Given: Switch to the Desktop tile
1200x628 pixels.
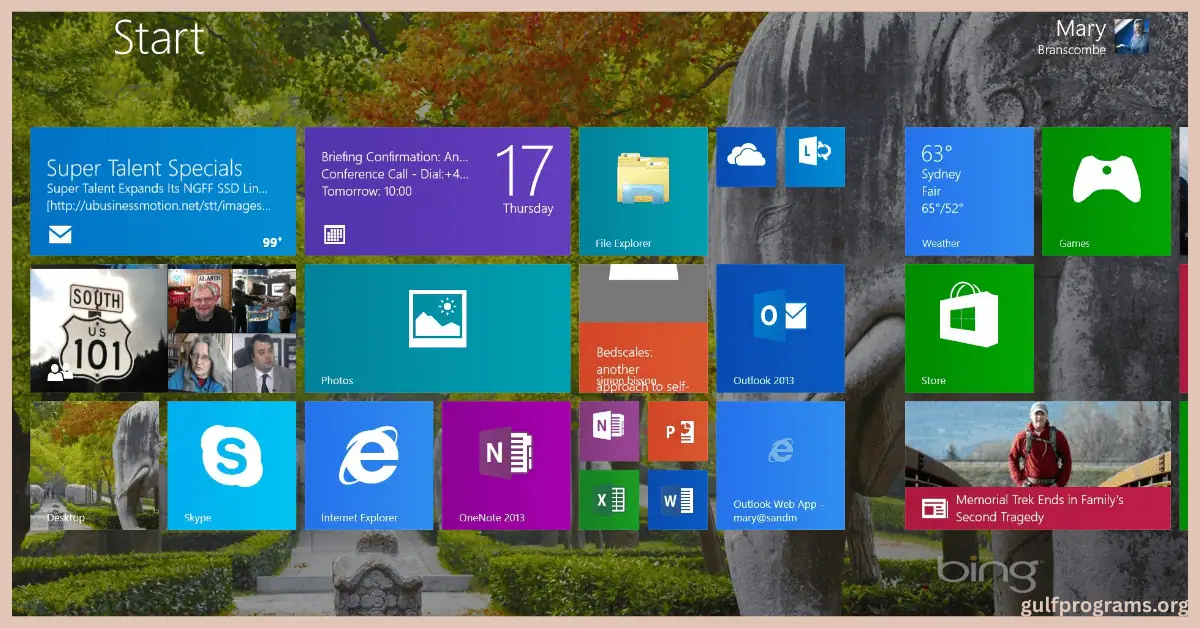Looking at the screenshot, I should (x=94, y=465).
